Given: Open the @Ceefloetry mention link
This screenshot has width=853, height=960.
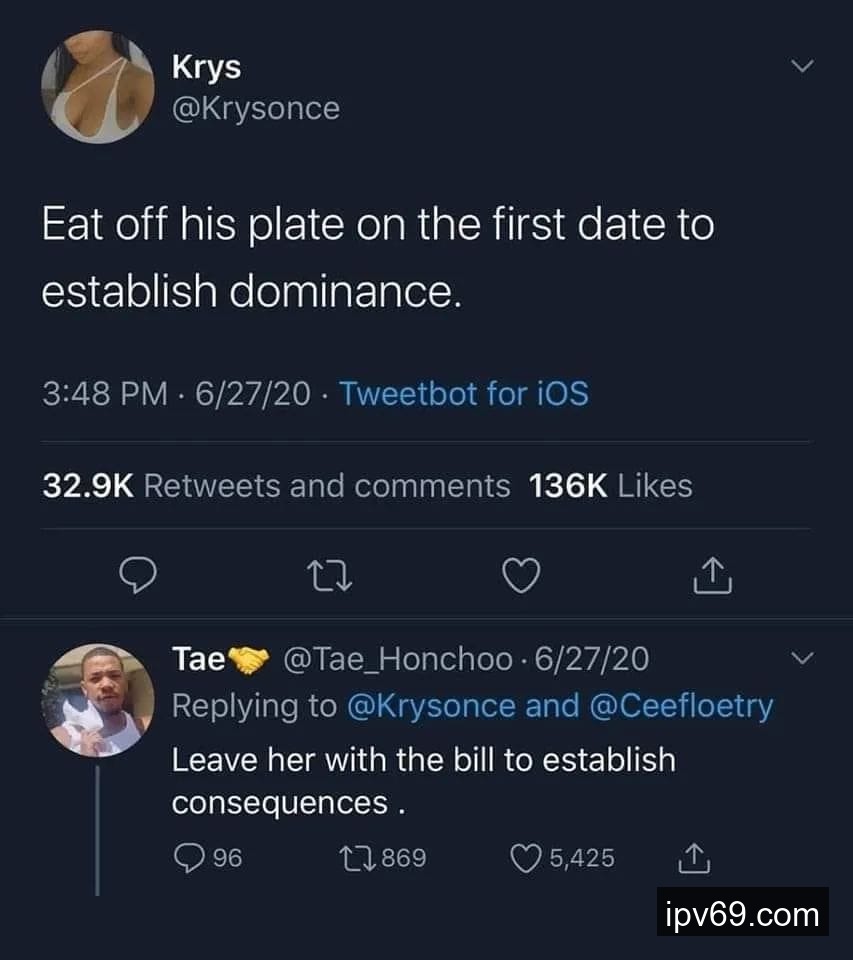Looking at the screenshot, I should click(686, 706).
